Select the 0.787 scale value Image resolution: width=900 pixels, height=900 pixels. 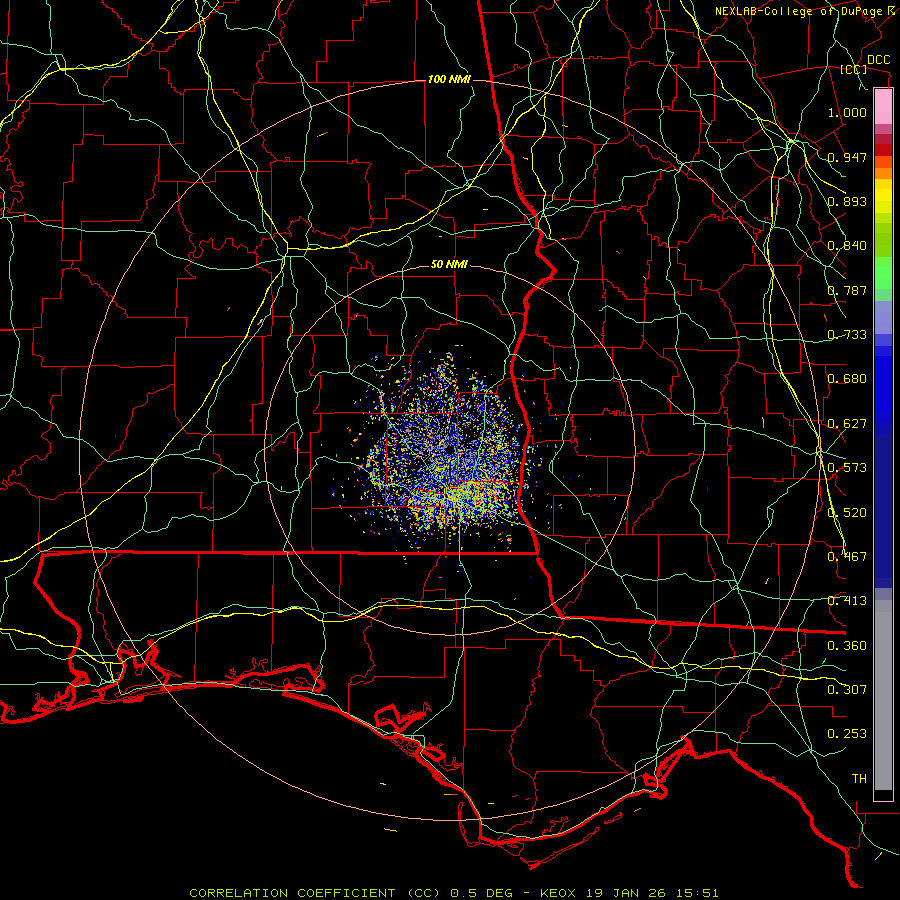pyautogui.click(x=847, y=290)
